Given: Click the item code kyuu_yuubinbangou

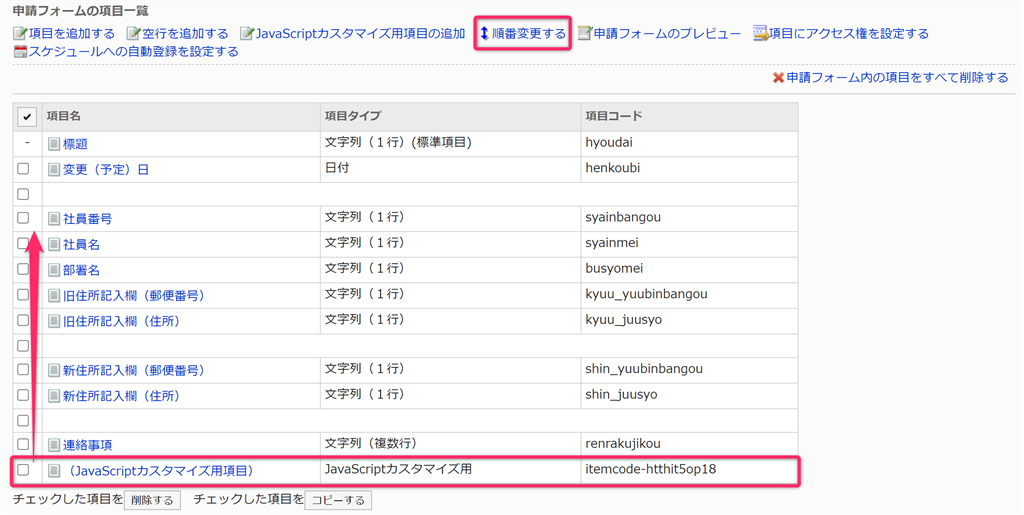Looking at the screenshot, I should click(647, 294).
